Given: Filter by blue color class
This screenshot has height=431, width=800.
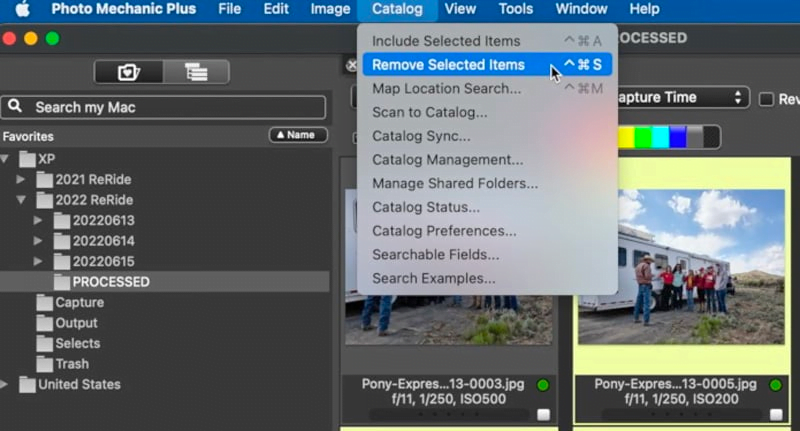Looking at the screenshot, I should click(678, 138).
